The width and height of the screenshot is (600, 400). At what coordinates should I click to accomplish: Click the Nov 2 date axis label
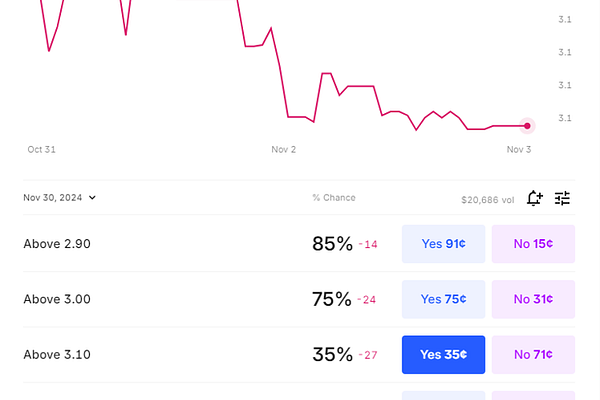(x=284, y=149)
